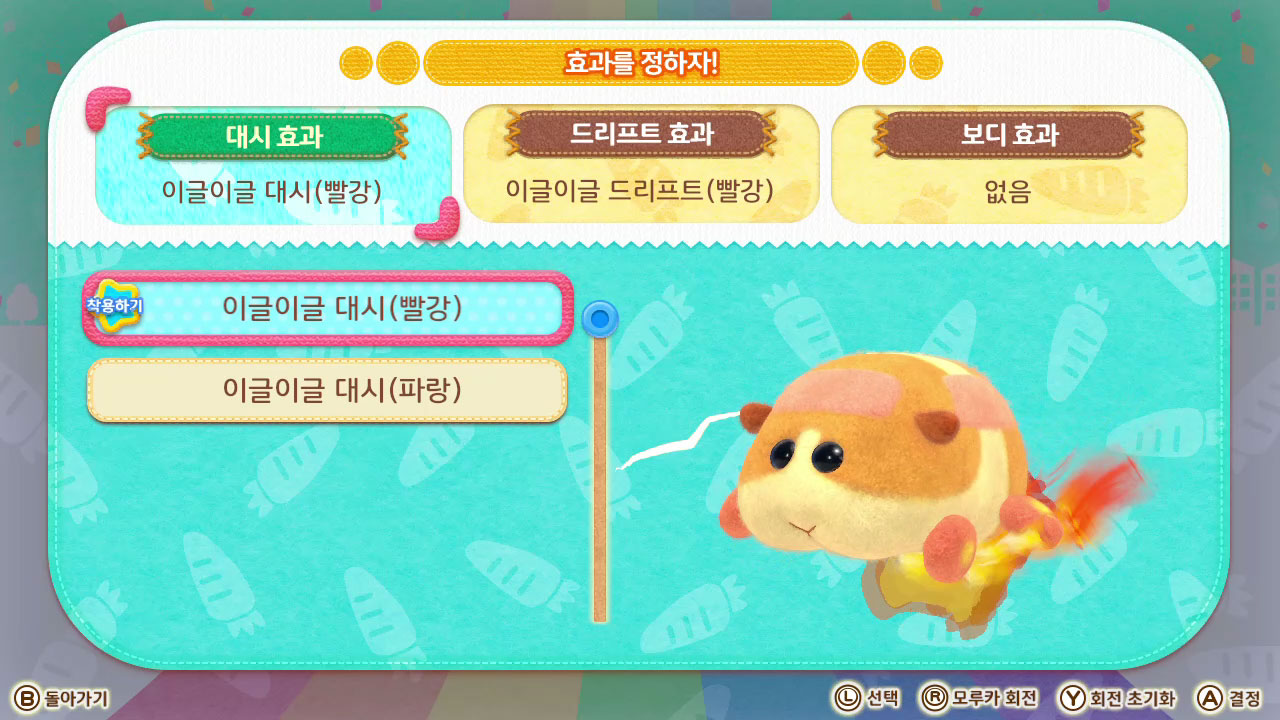The image size is (1280, 720).
Task: Click the Y button icon for 회전 초기화
Action: point(1073,698)
